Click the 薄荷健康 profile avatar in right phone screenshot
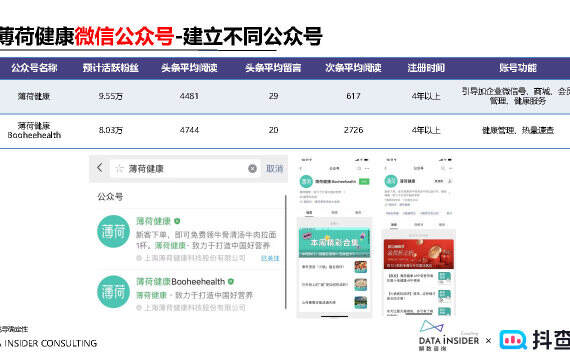Screen dimensions: 570x360 tap(391, 181)
